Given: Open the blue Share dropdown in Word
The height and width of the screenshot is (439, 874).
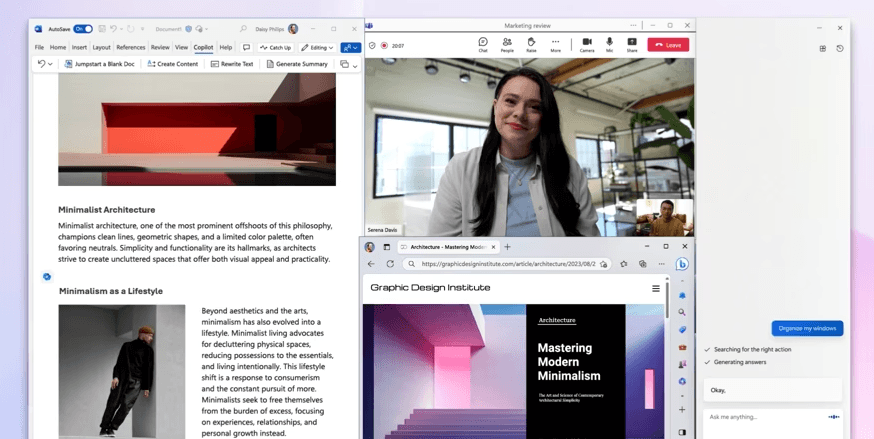Looking at the screenshot, I should click(x=351, y=48).
